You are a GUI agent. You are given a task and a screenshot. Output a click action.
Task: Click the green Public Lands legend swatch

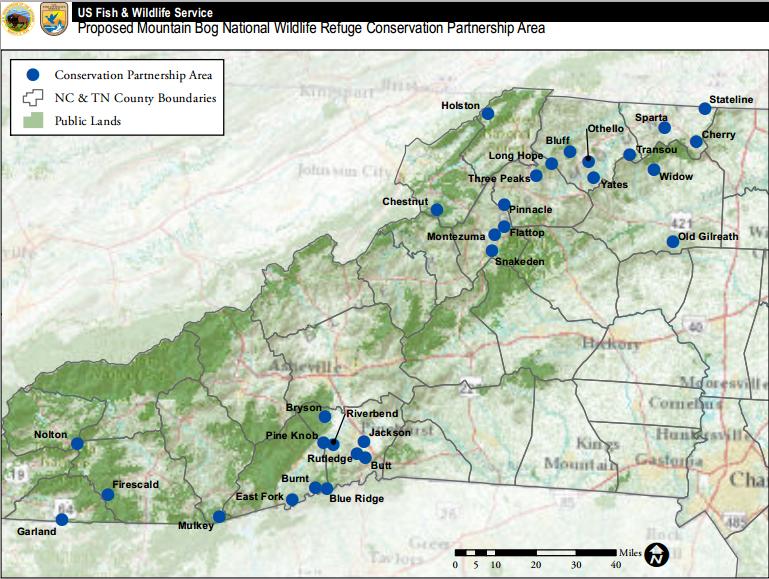tap(33, 121)
